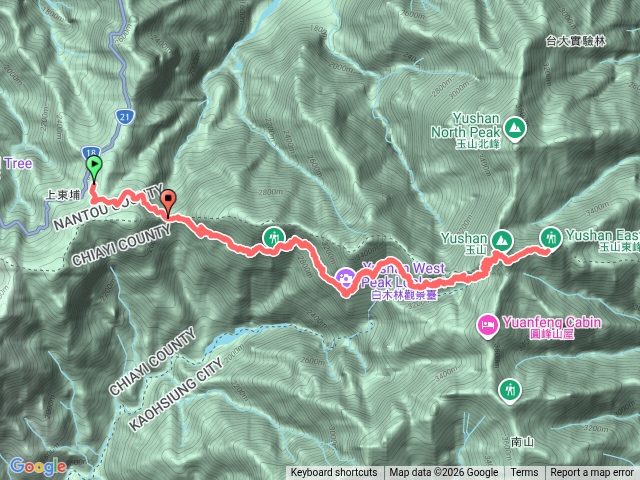This screenshot has width=640, height=480.
Task: Select the hiking marker above 南山
Action: [x=510, y=390]
